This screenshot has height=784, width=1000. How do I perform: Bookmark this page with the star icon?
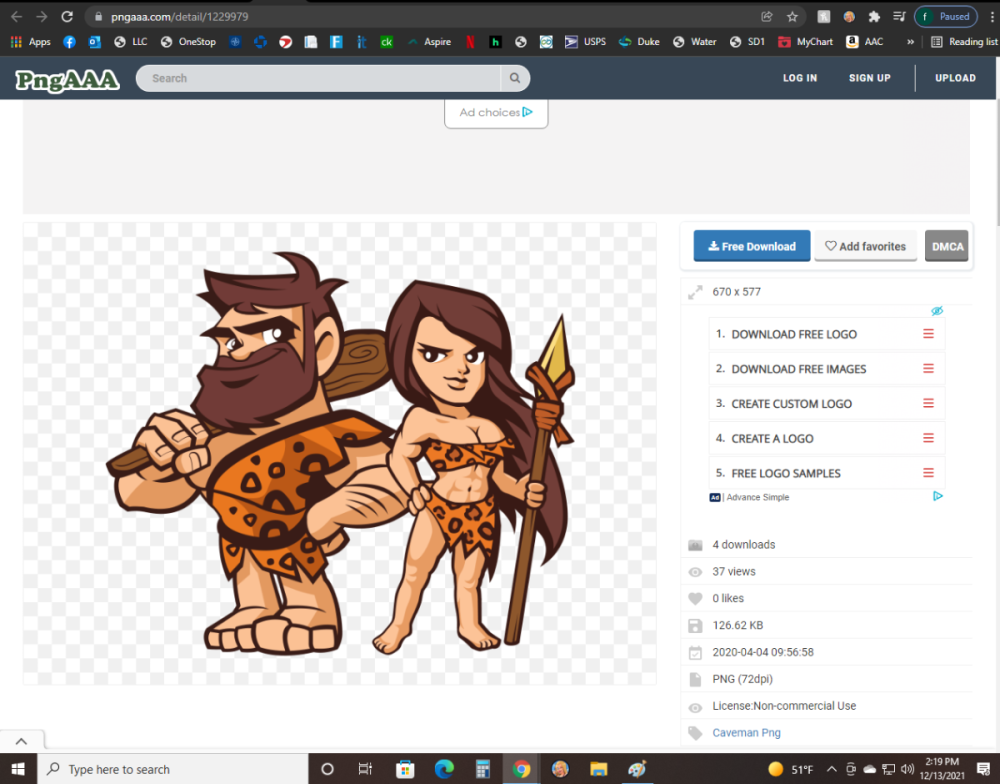[792, 16]
